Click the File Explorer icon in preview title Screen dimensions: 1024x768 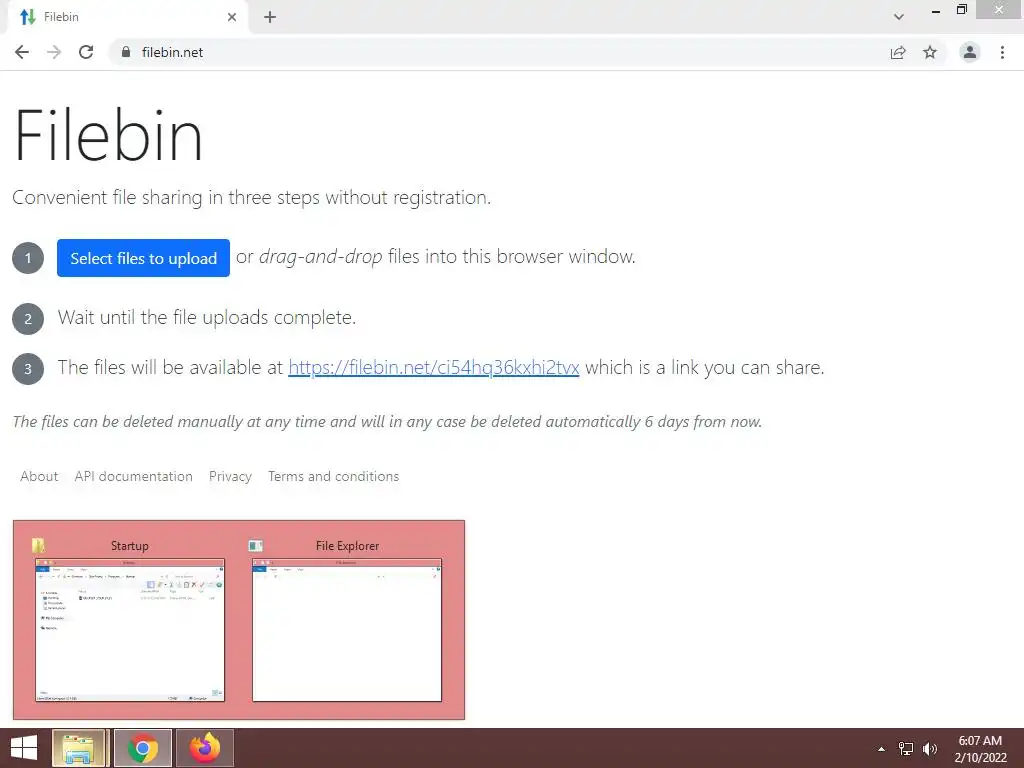click(255, 545)
